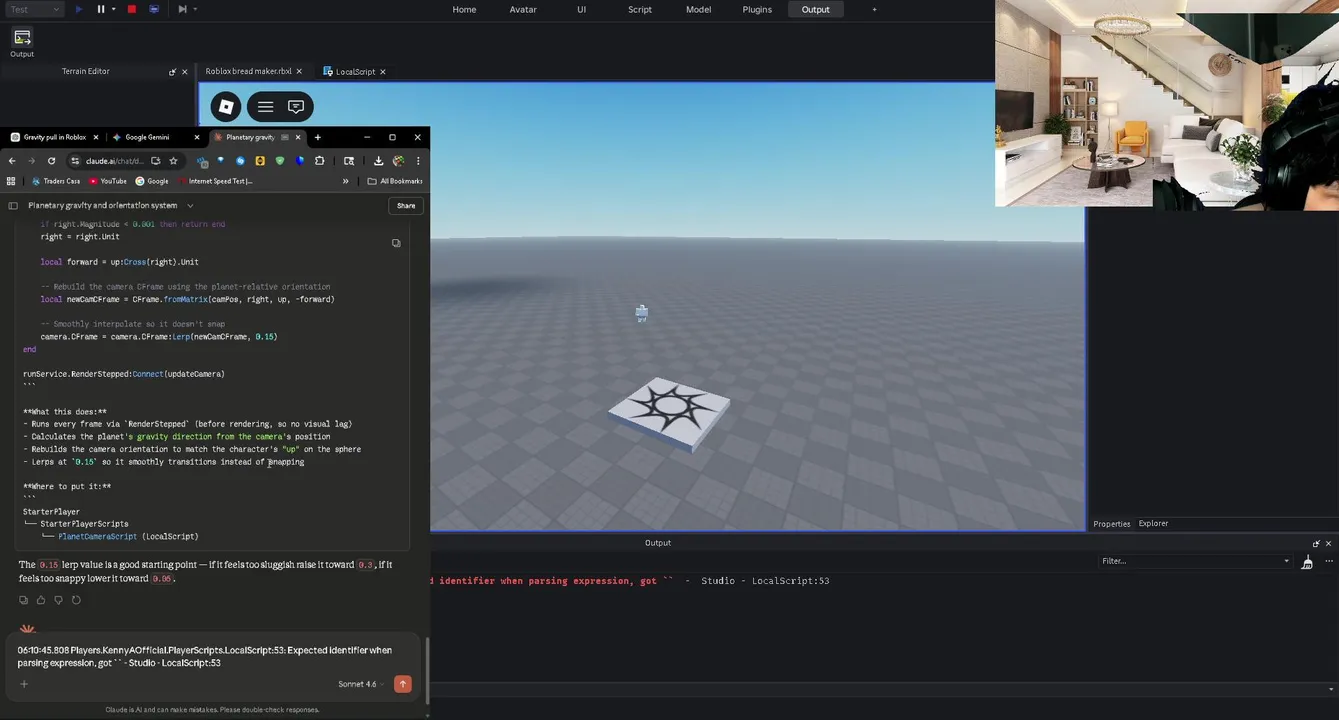The width and height of the screenshot is (1339, 720).
Task: Select the Output ribbon tab
Action: pyautogui.click(x=815, y=9)
